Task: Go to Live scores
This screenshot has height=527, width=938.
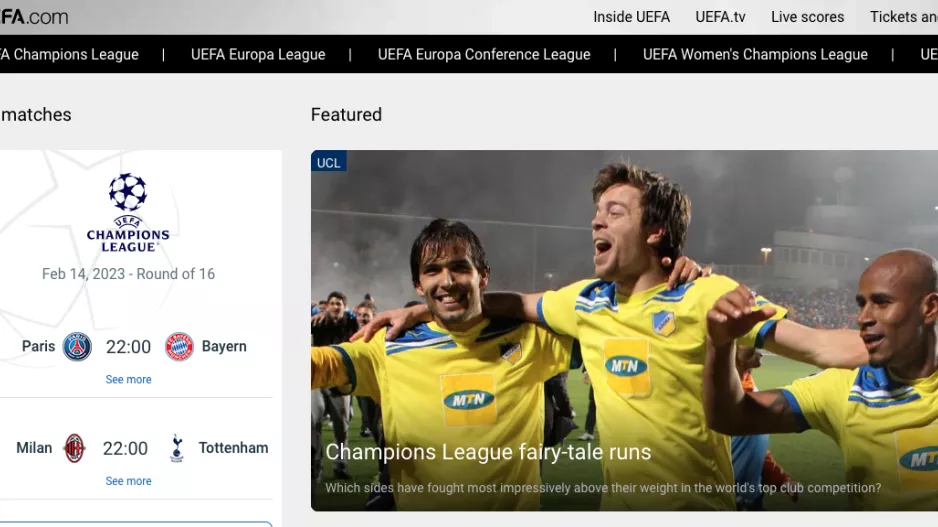Action: tap(808, 17)
